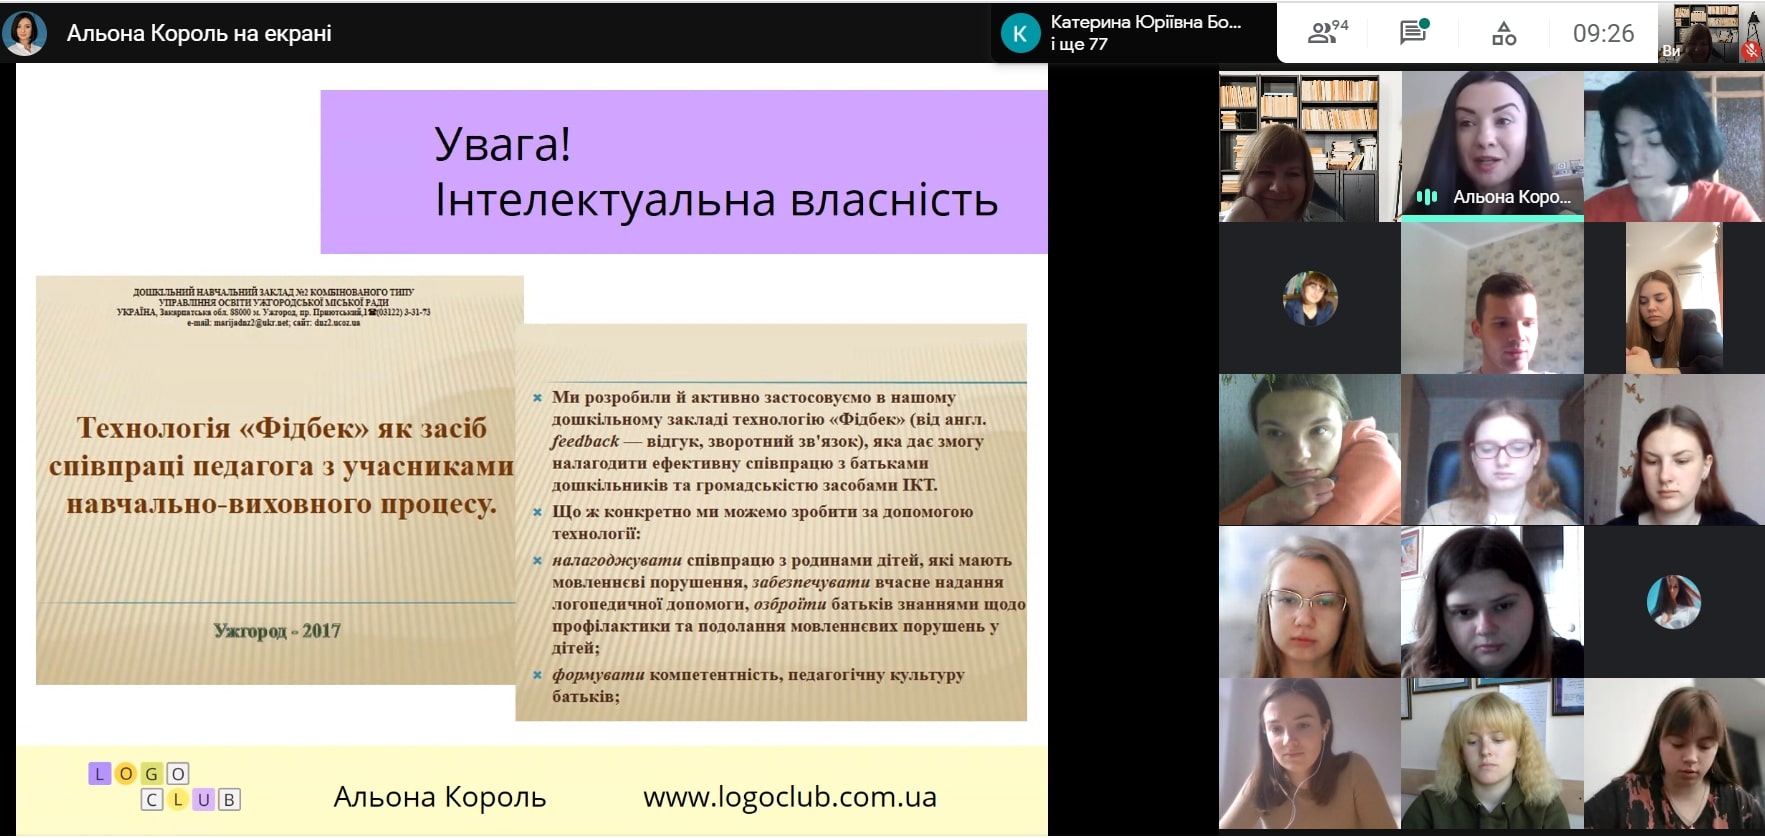Open the participants list showing 94 people
1765x838 pixels.
coord(1327,32)
